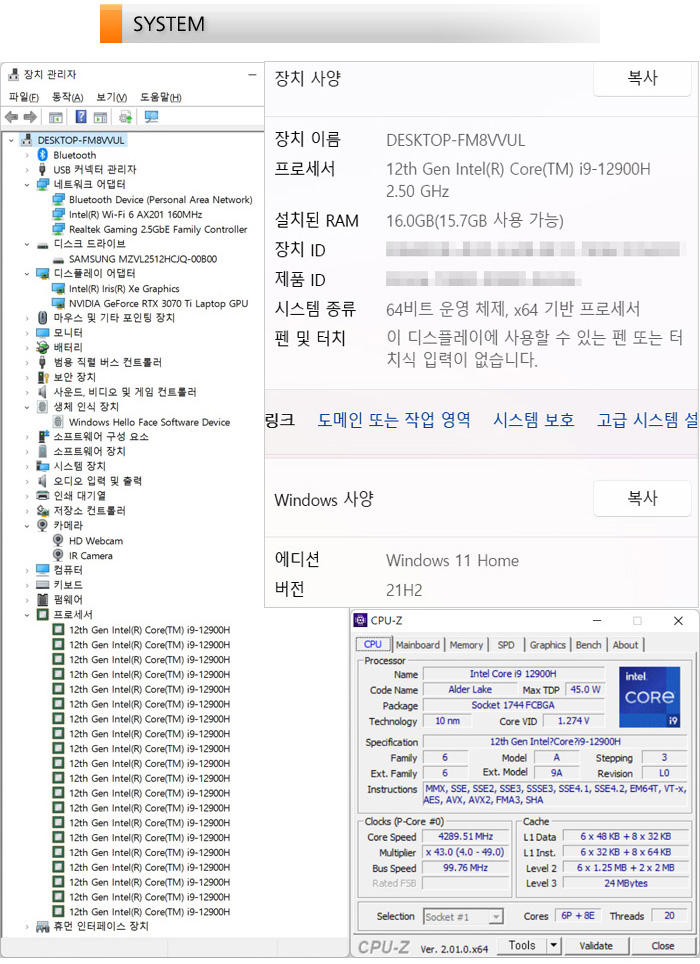The image size is (700, 964).
Task: Switch to CPU-Z SPD tab
Action: (x=506, y=645)
